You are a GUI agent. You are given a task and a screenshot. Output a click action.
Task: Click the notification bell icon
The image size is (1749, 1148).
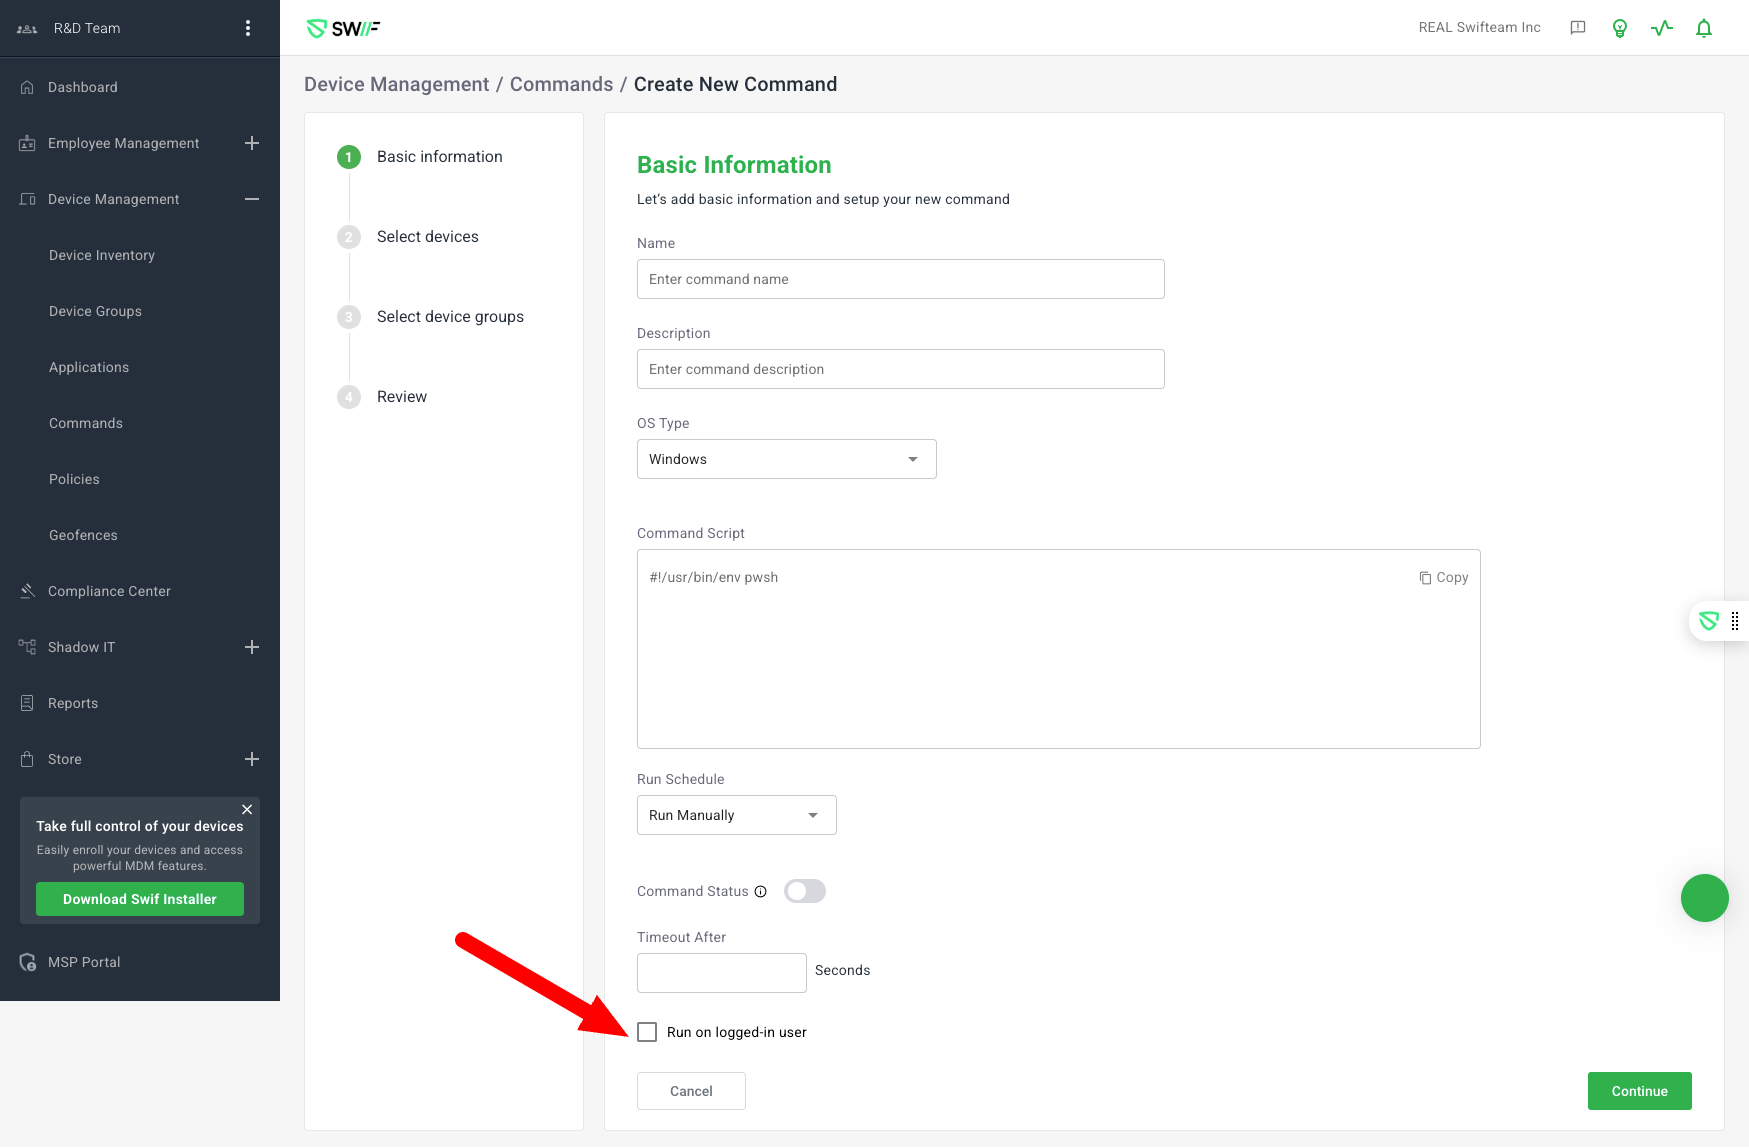pos(1704,28)
